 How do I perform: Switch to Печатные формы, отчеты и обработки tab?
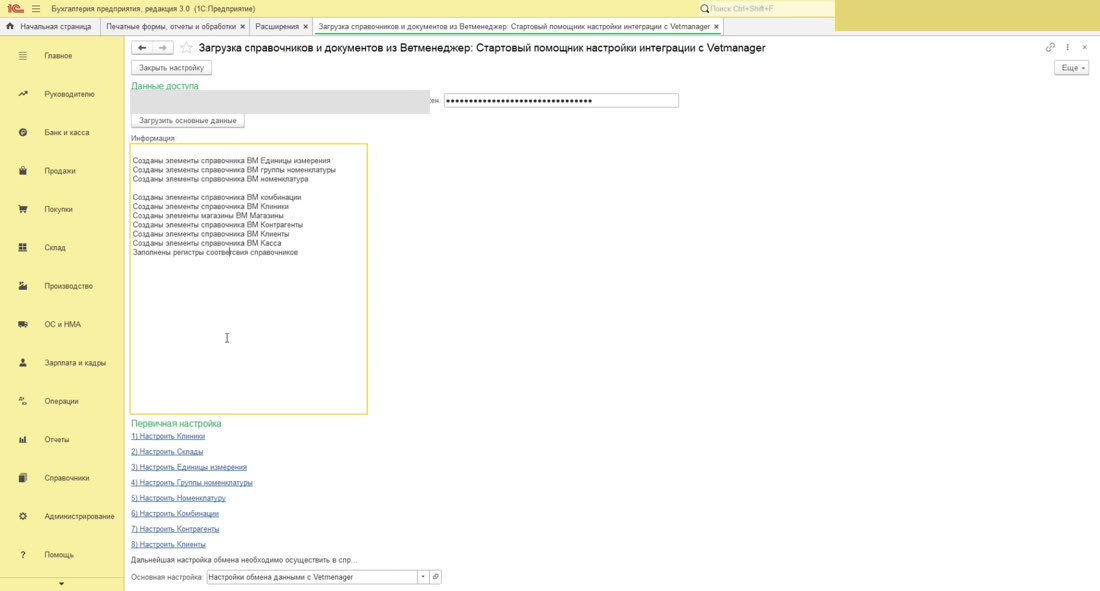[171, 27]
